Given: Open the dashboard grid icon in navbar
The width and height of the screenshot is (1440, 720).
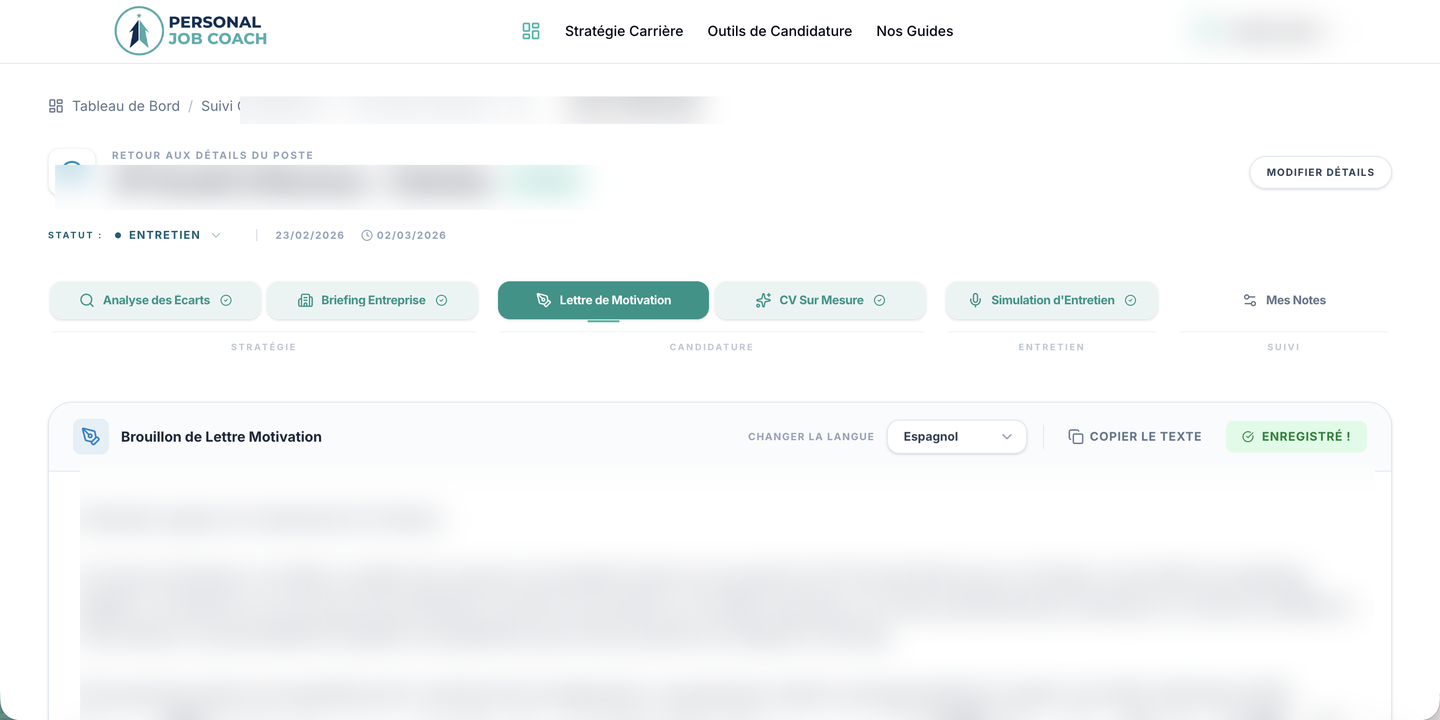Looking at the screenshot, I should coord(531,31).
